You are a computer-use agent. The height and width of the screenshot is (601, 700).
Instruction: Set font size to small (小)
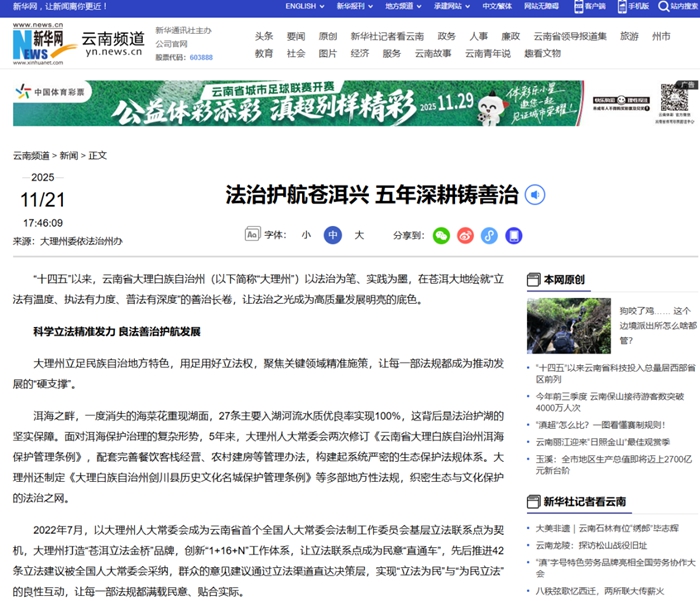(x=306, y=235)
